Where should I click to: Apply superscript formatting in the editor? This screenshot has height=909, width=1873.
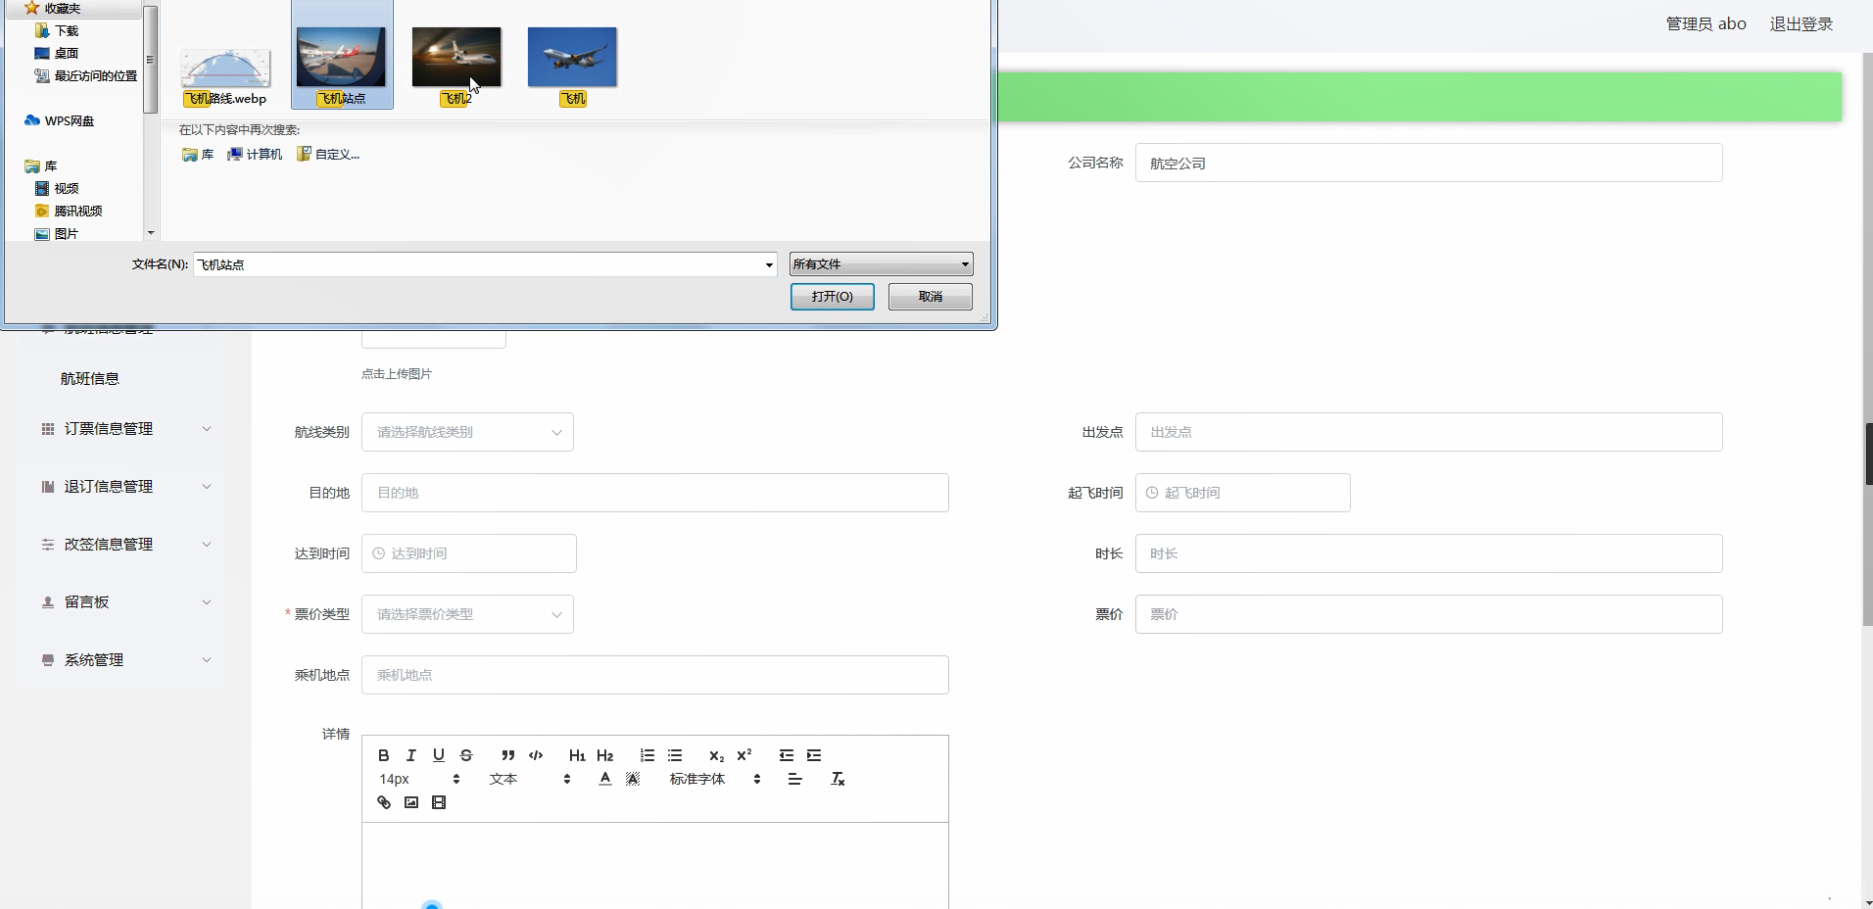pyautogui.click(x=744, y=755)
